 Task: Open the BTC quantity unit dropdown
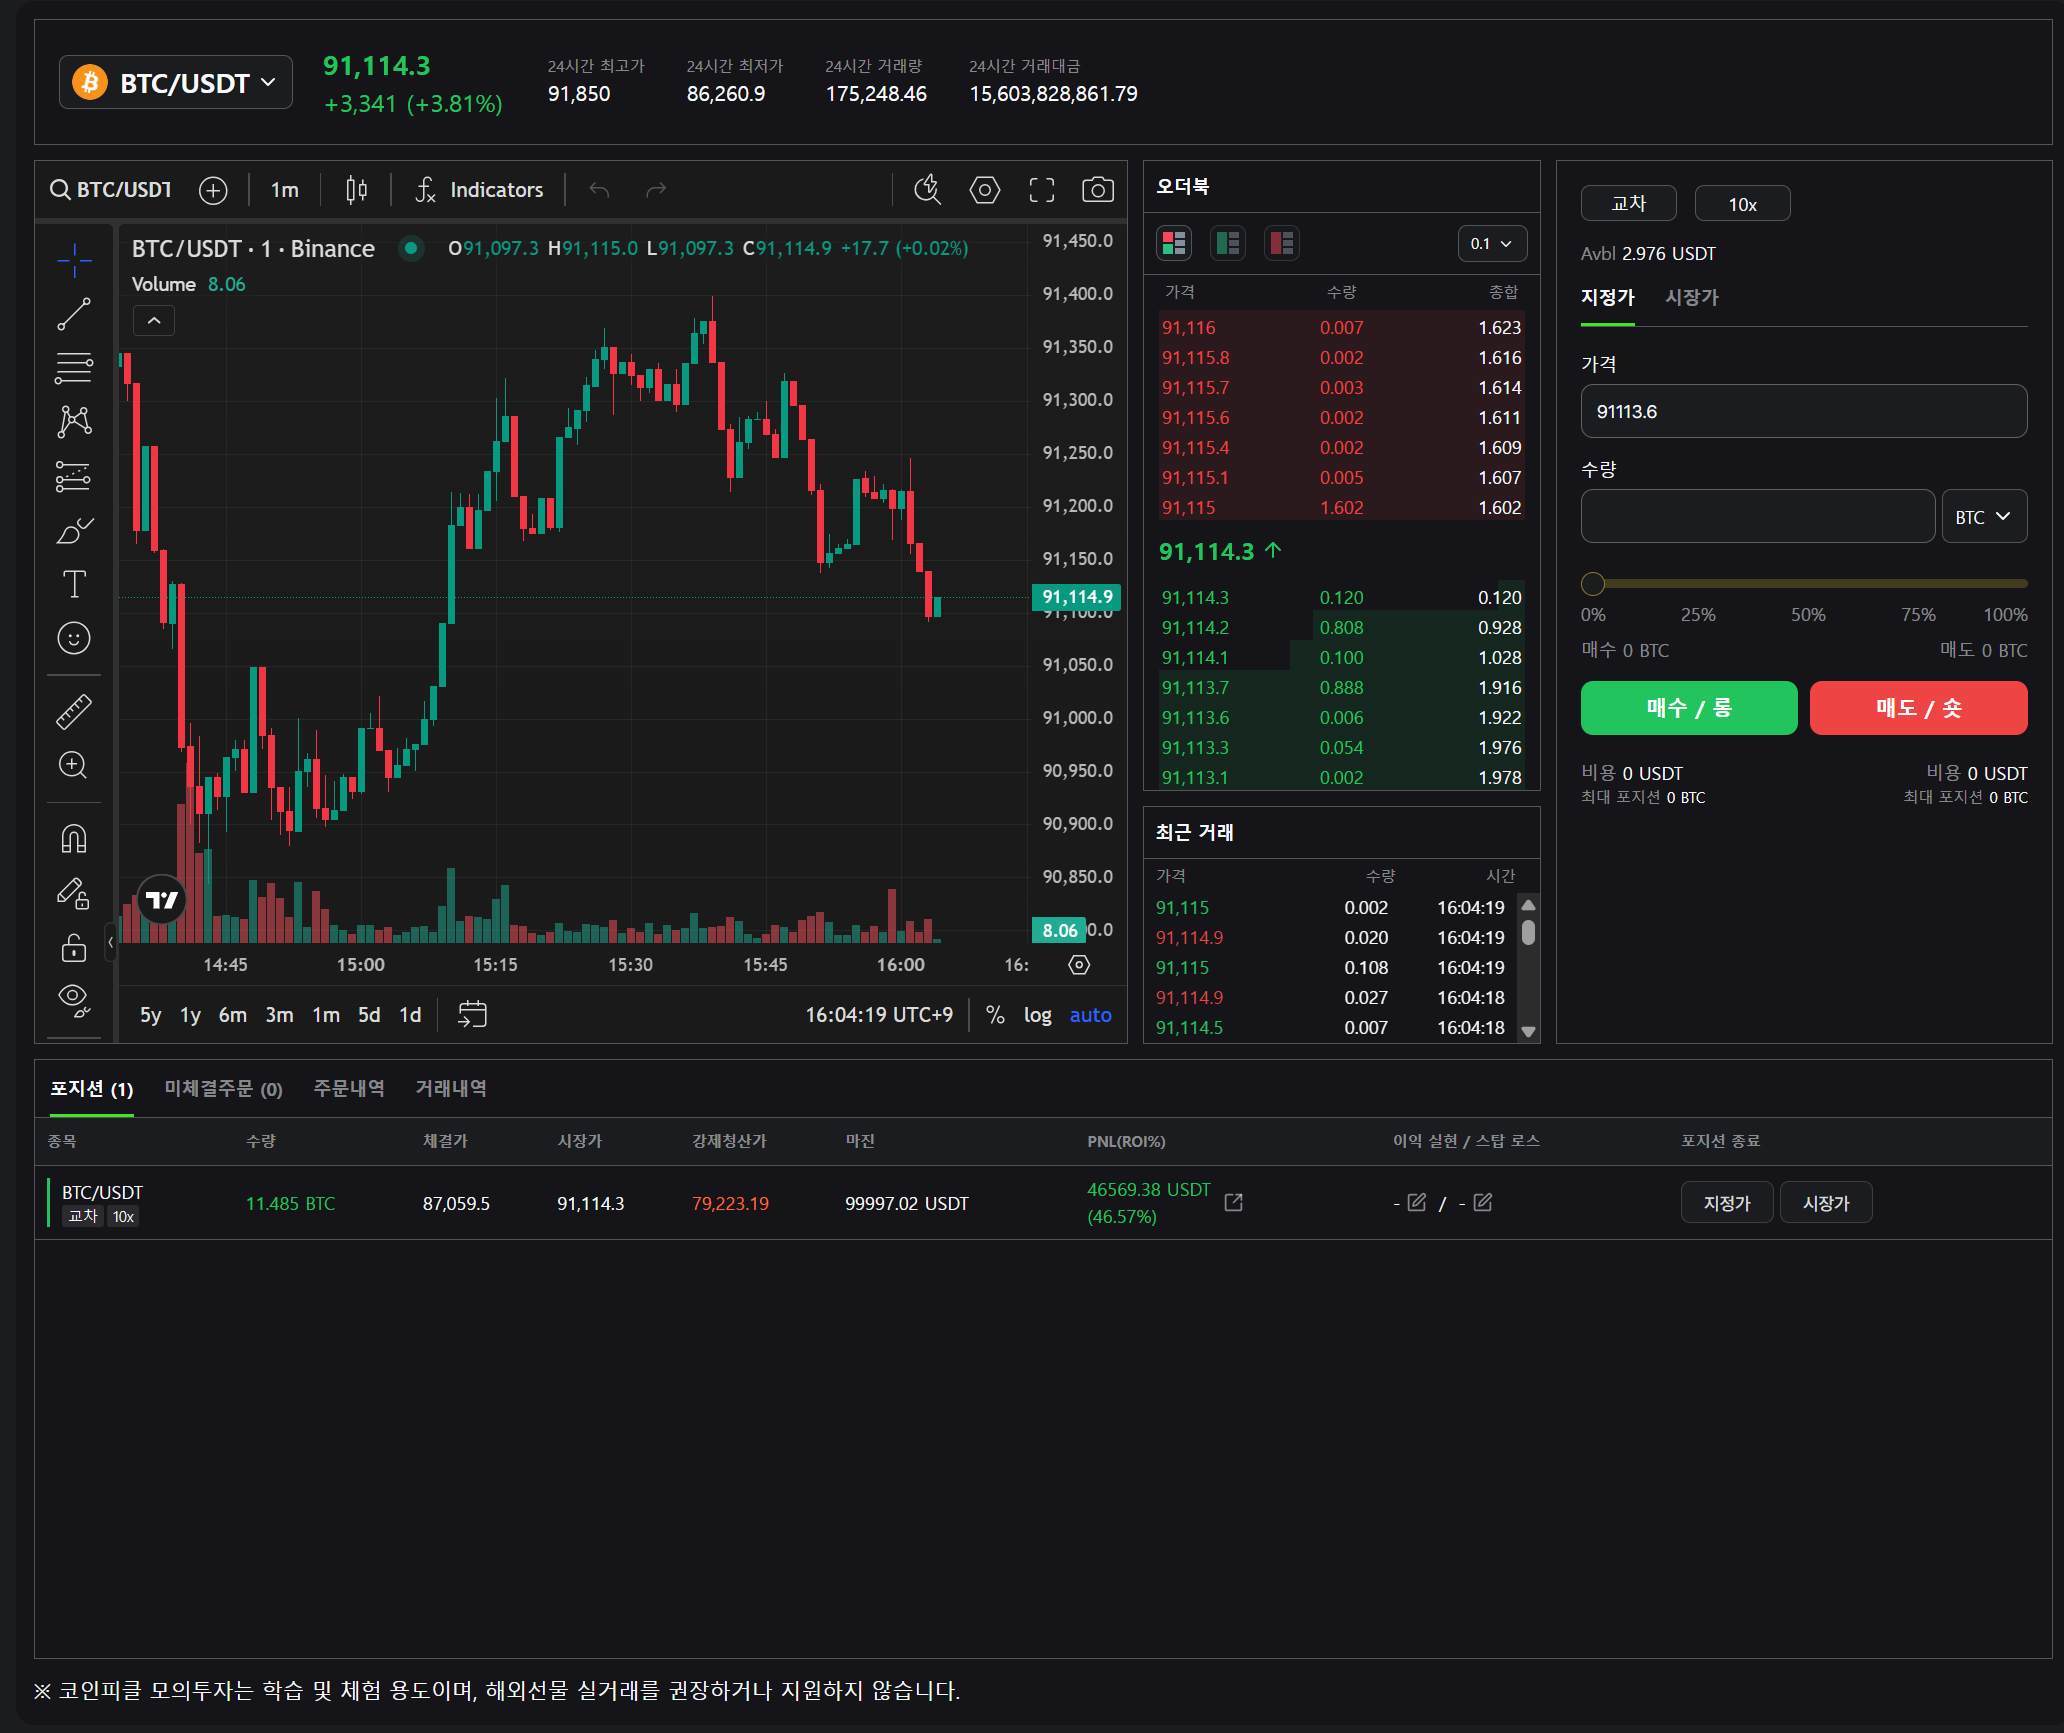[1983, 517]
